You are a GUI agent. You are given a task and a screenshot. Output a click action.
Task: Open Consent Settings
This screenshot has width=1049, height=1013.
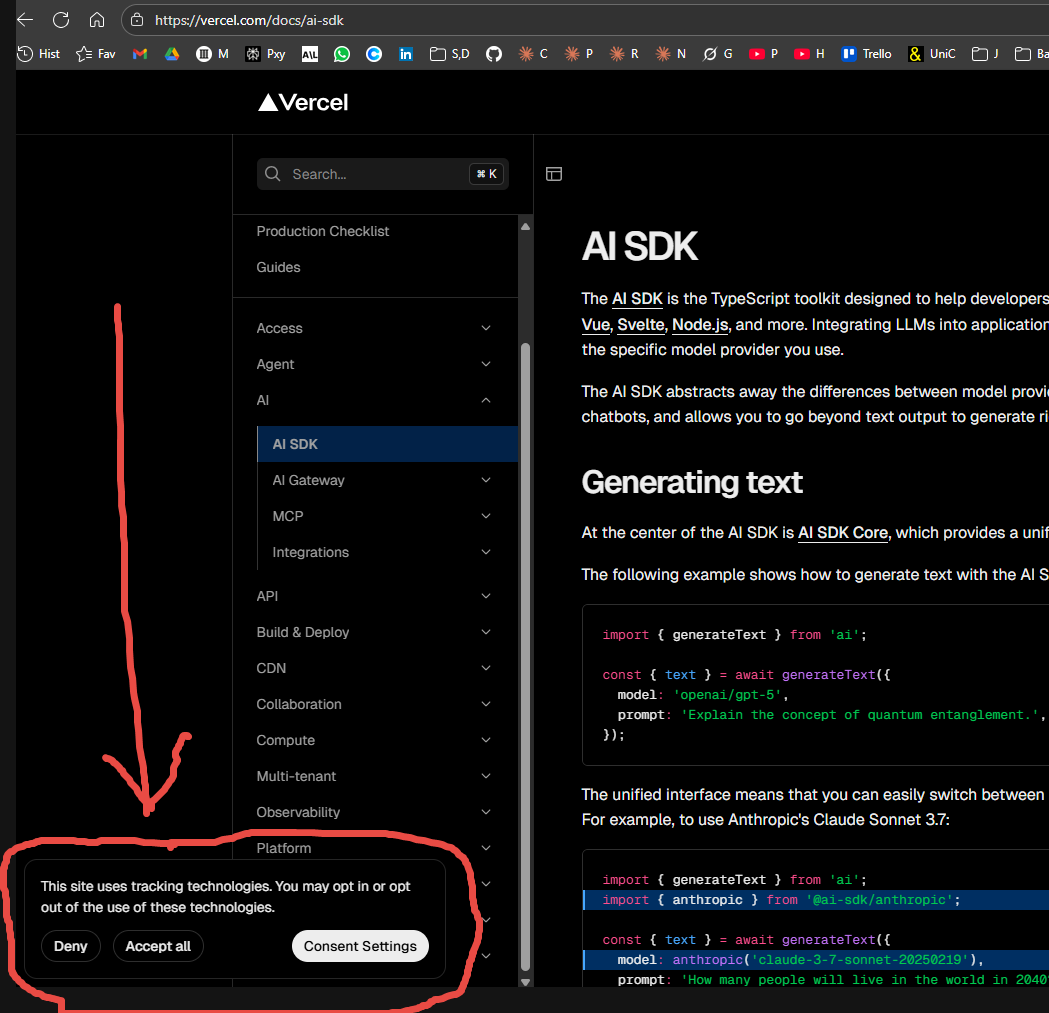(360, 946)
